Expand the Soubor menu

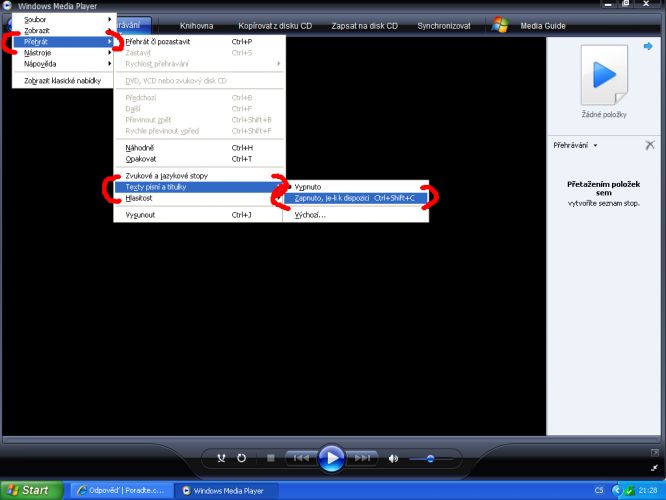point(63,20)
